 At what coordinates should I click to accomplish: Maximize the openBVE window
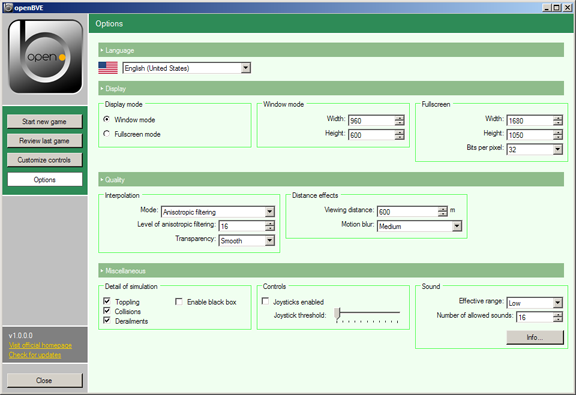tap(557, 7)
